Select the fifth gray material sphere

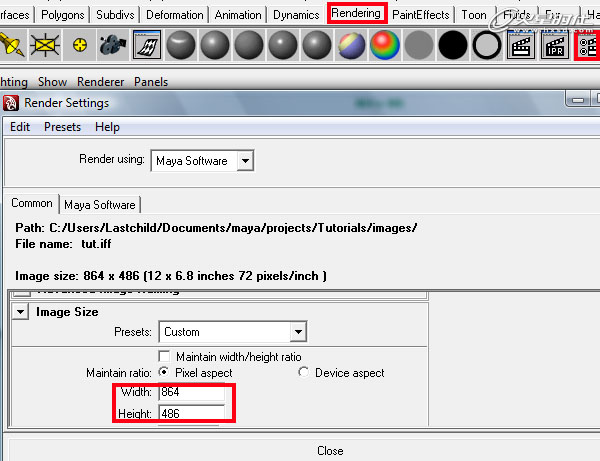click(x=317, y=45)
